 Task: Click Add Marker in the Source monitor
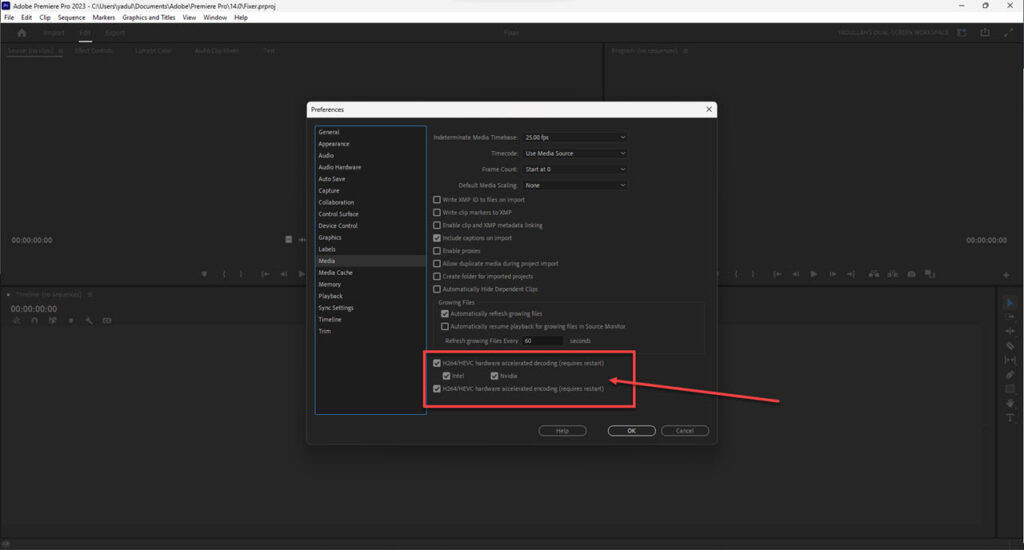[x=204, y=274]
